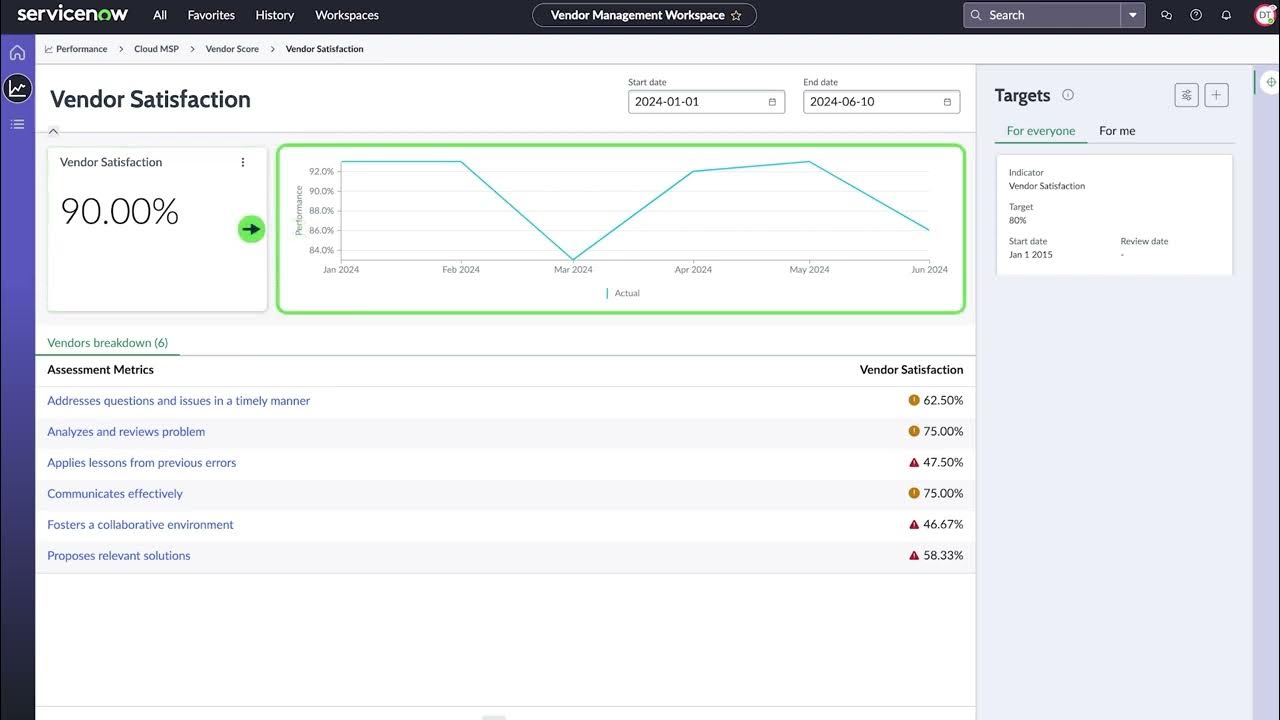Open the Home icon in the sidebar

pyautogui.click(x=17, y=52)
